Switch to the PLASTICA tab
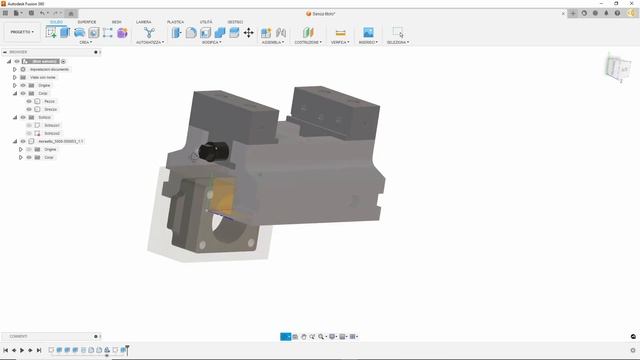Viewport: 640px width, 360px height. pyautogui.click(x=175, y=22)
